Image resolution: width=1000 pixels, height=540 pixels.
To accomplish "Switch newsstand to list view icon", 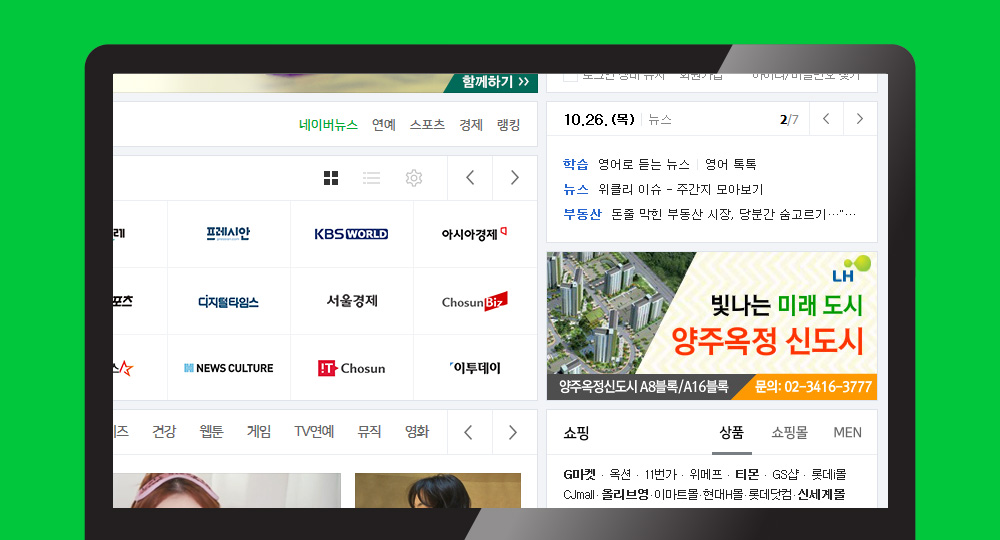I will 371,178.
